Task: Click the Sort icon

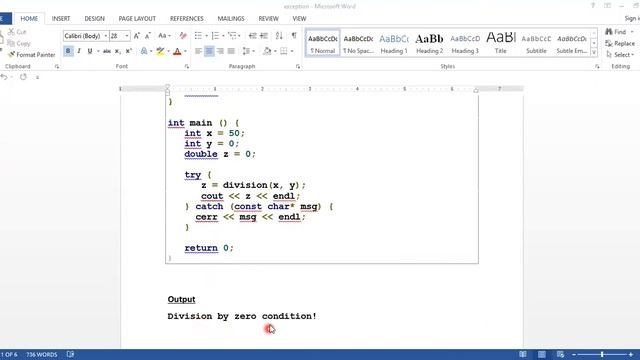Action: coord(279,36)
